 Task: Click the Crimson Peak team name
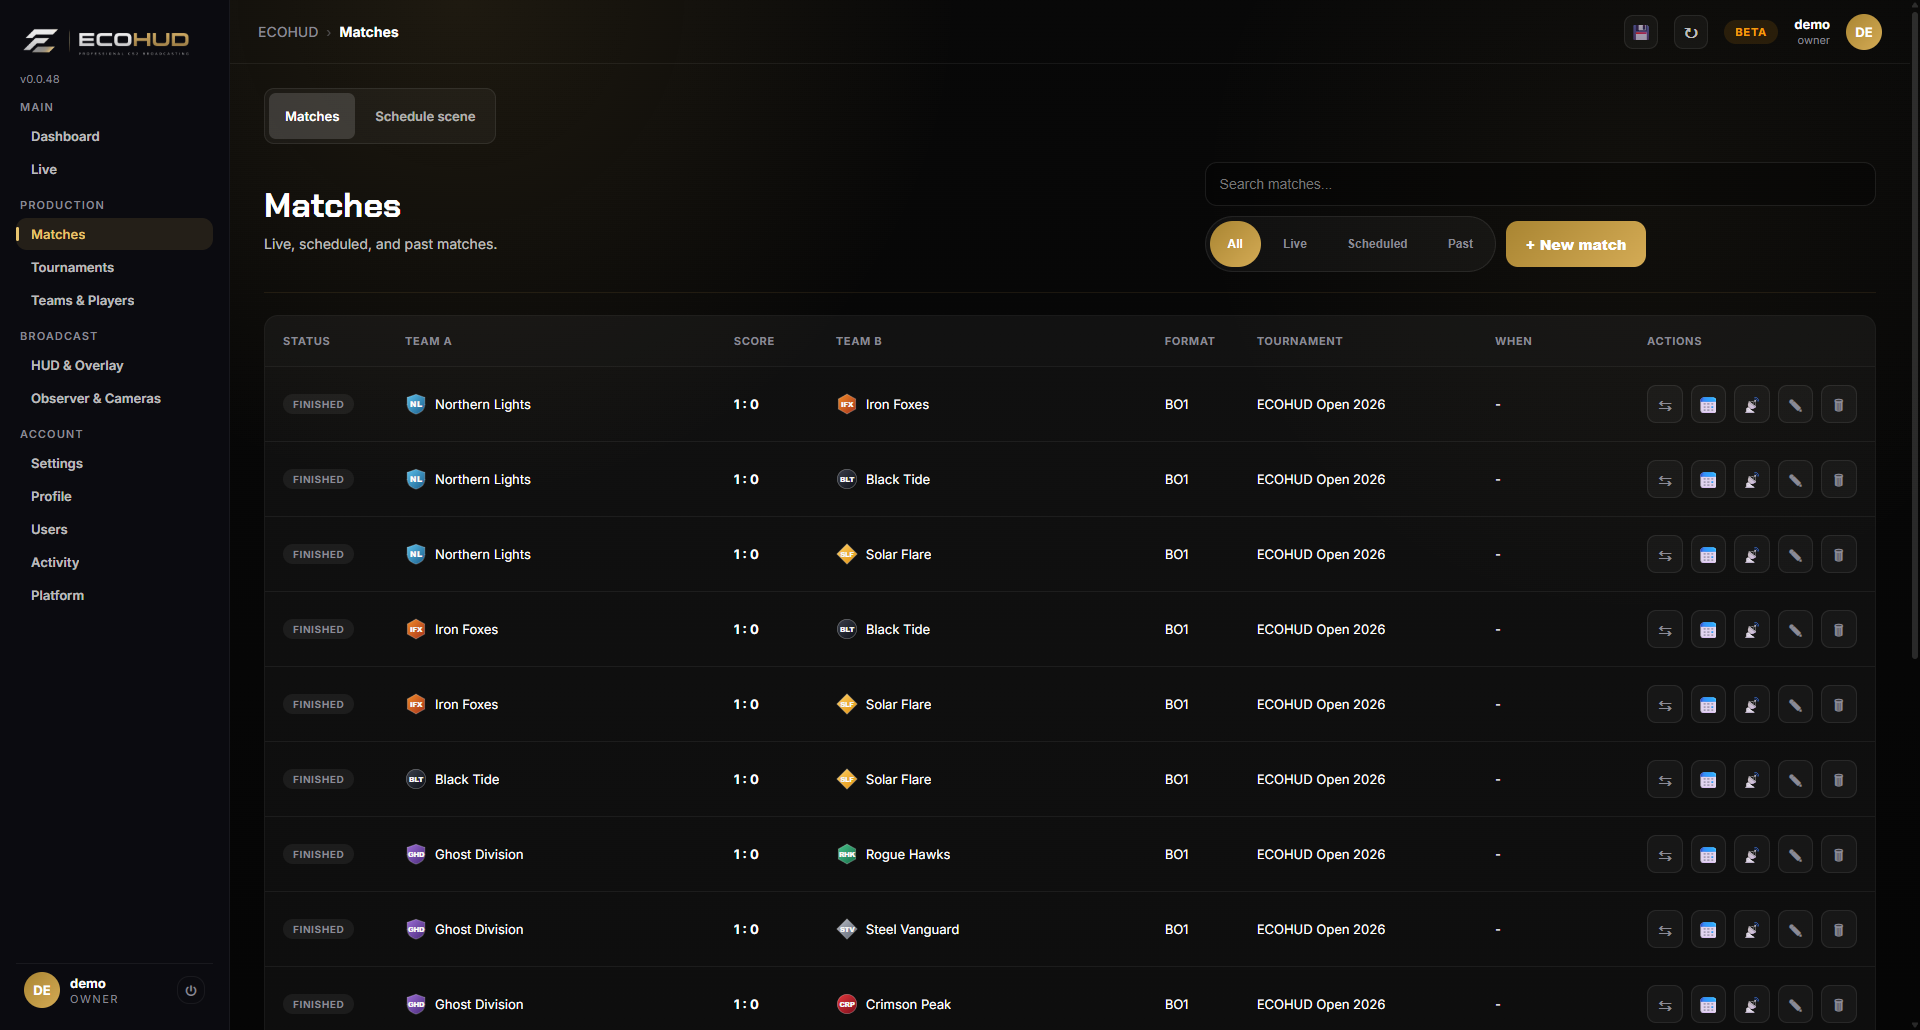(908, 1004)
